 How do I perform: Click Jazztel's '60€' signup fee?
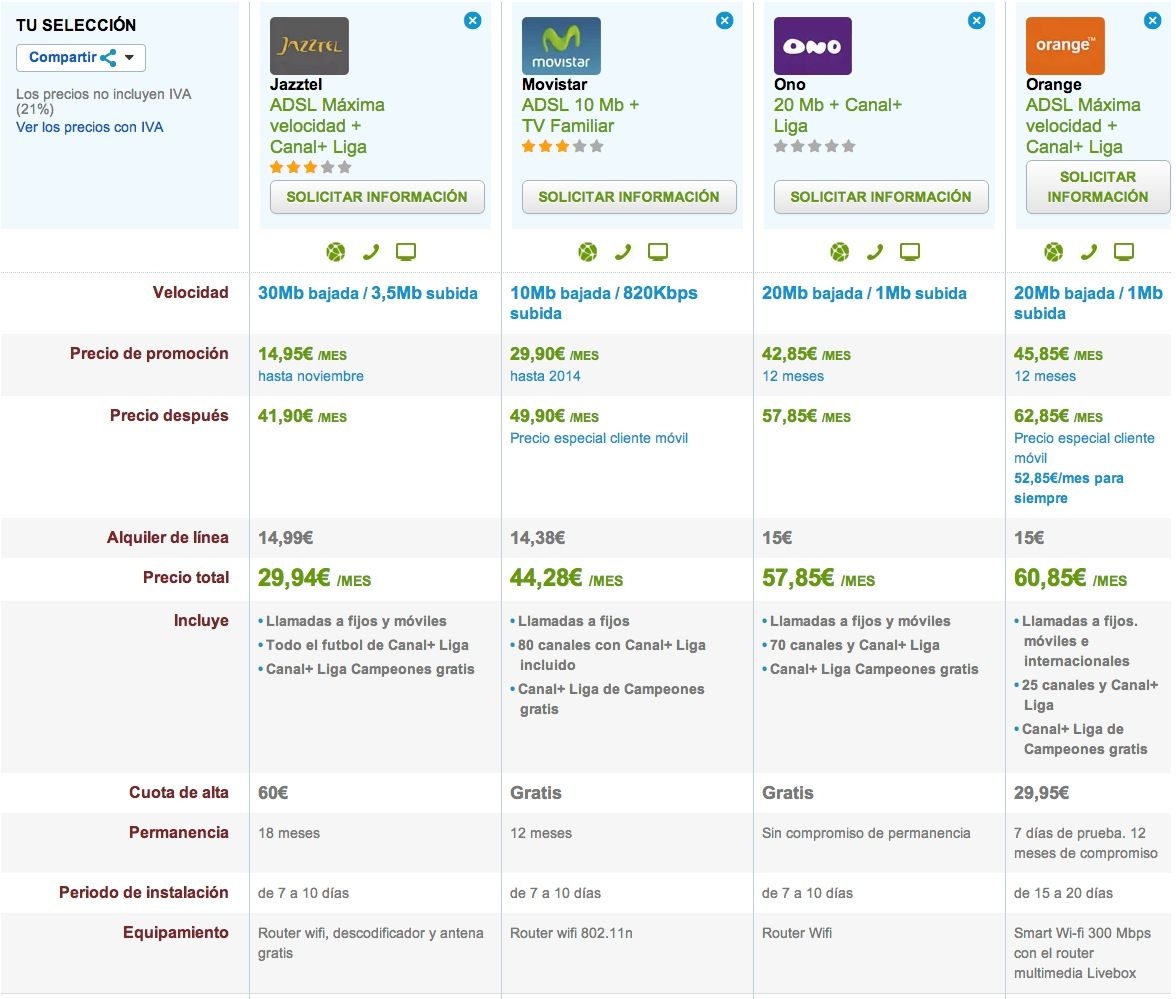[x=273, y=793]
